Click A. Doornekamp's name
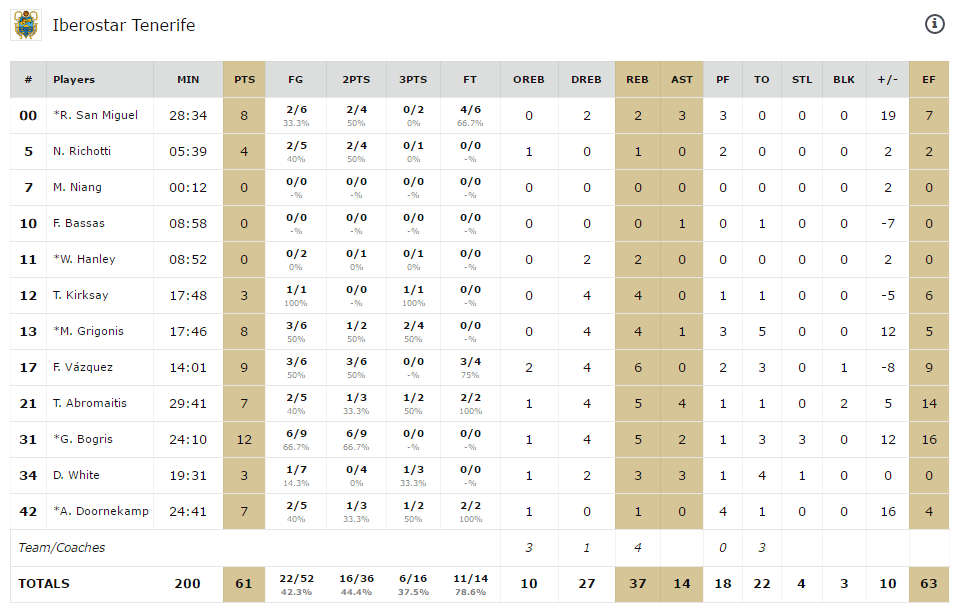 (103, 511)
